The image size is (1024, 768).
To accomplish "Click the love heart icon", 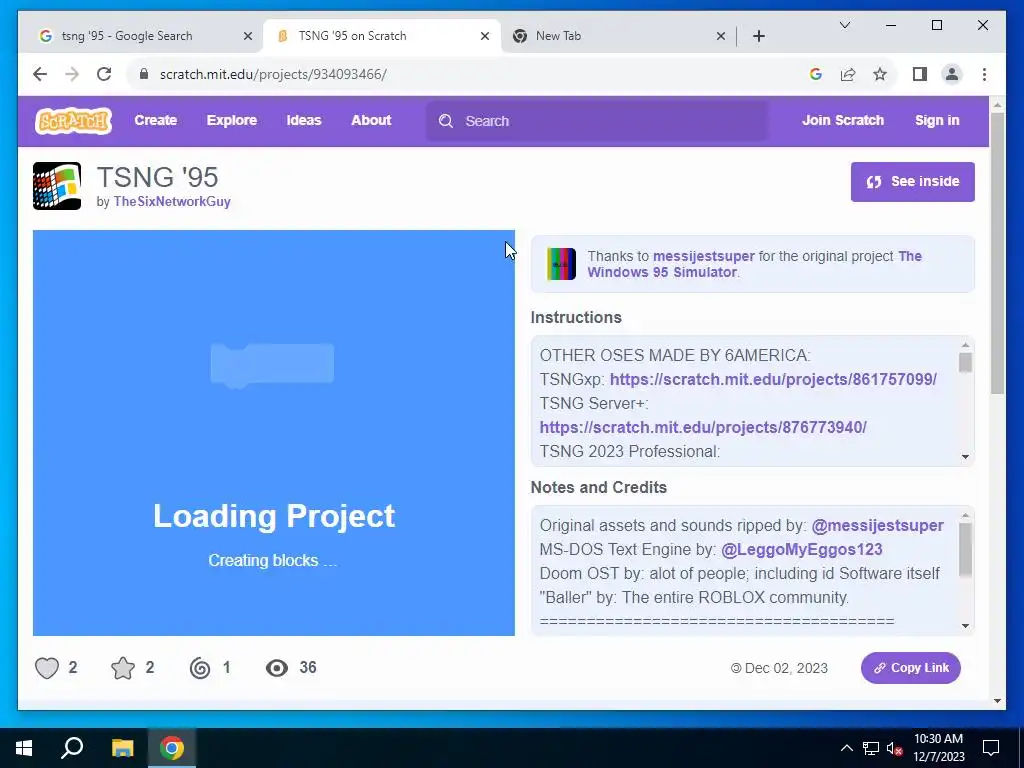I will tap(47, 668).
